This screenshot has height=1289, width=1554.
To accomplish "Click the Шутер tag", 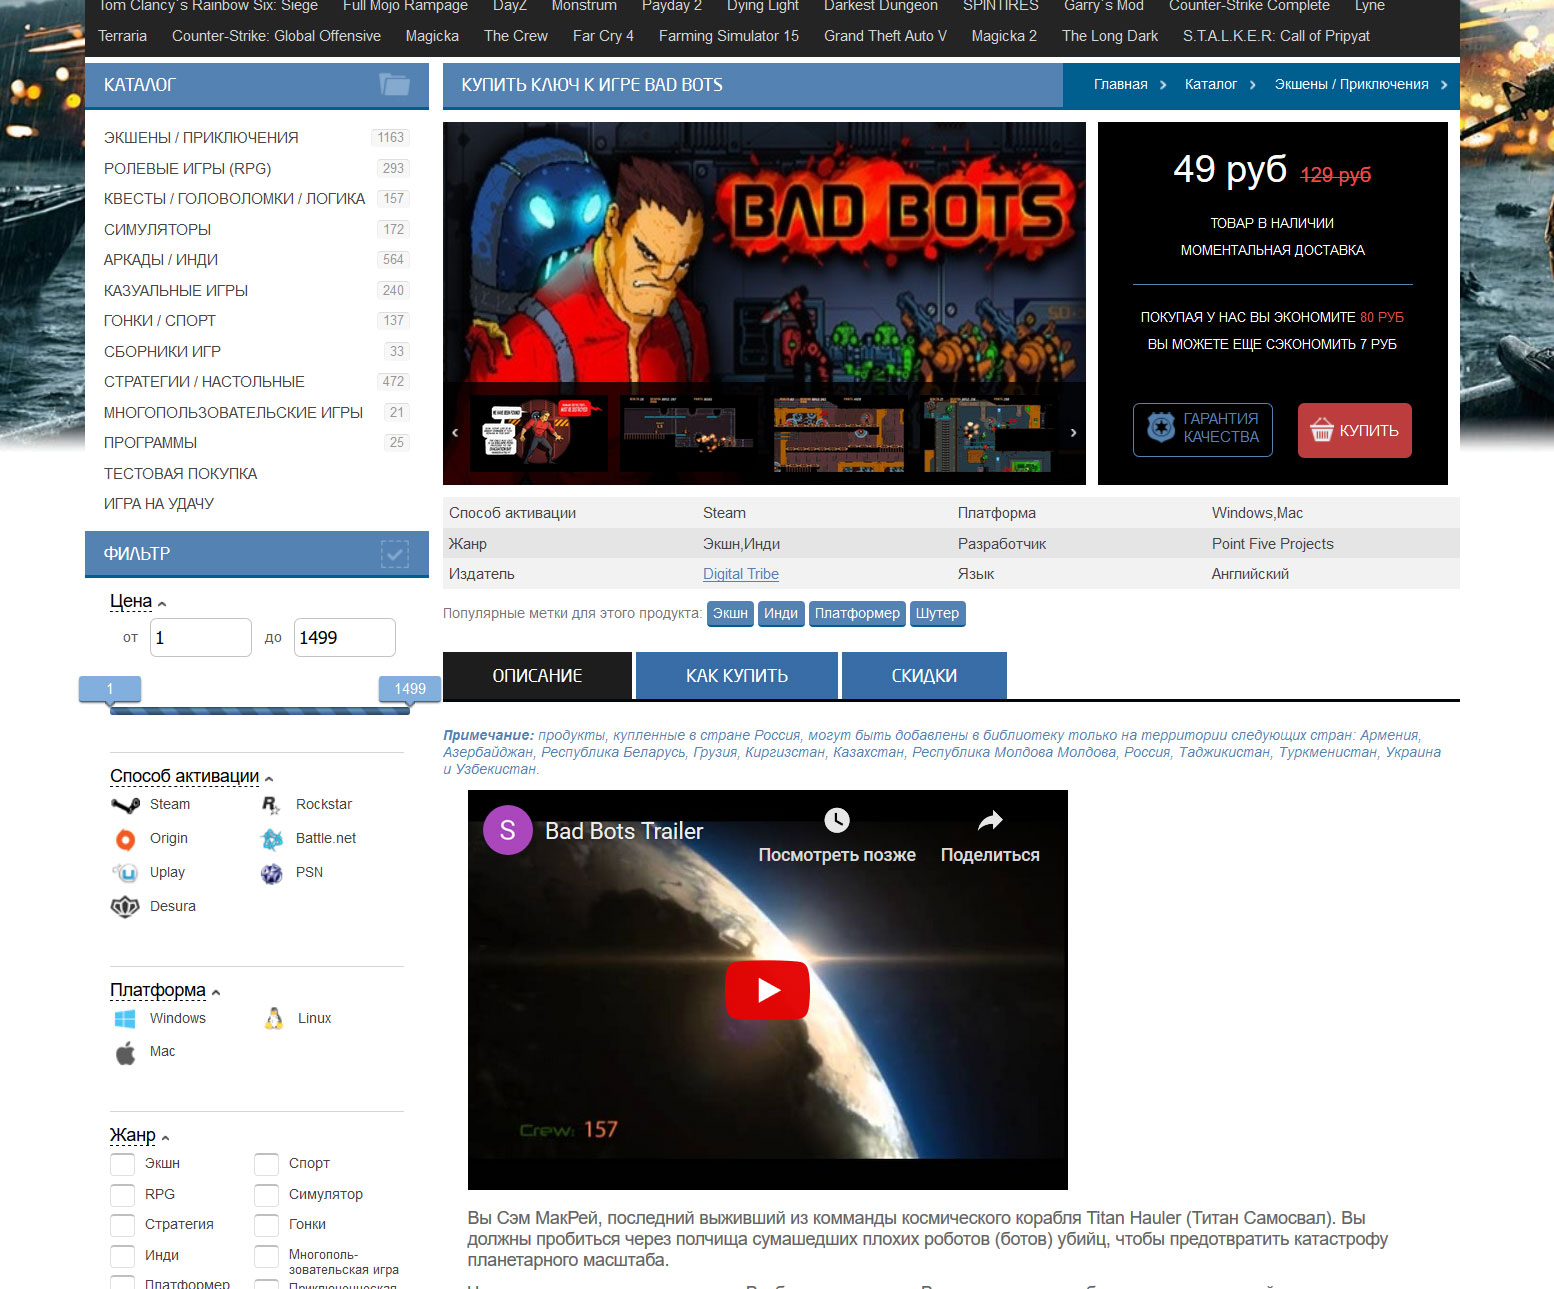I will point(937,613).
